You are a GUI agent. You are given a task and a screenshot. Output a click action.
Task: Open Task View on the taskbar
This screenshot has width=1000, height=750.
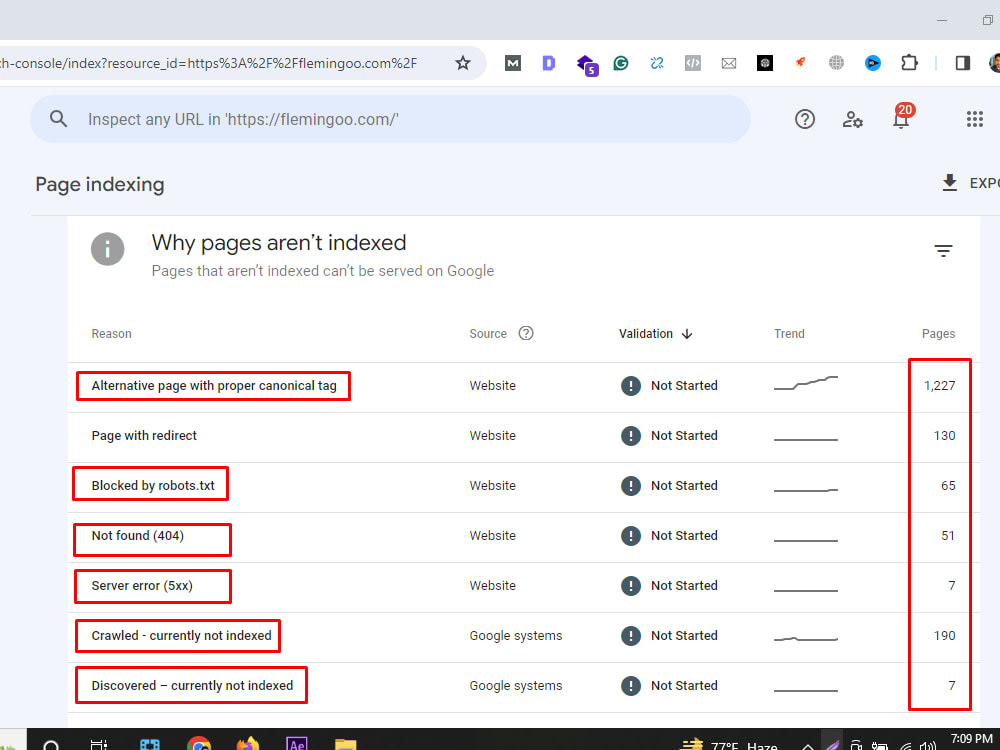point(98,744)
